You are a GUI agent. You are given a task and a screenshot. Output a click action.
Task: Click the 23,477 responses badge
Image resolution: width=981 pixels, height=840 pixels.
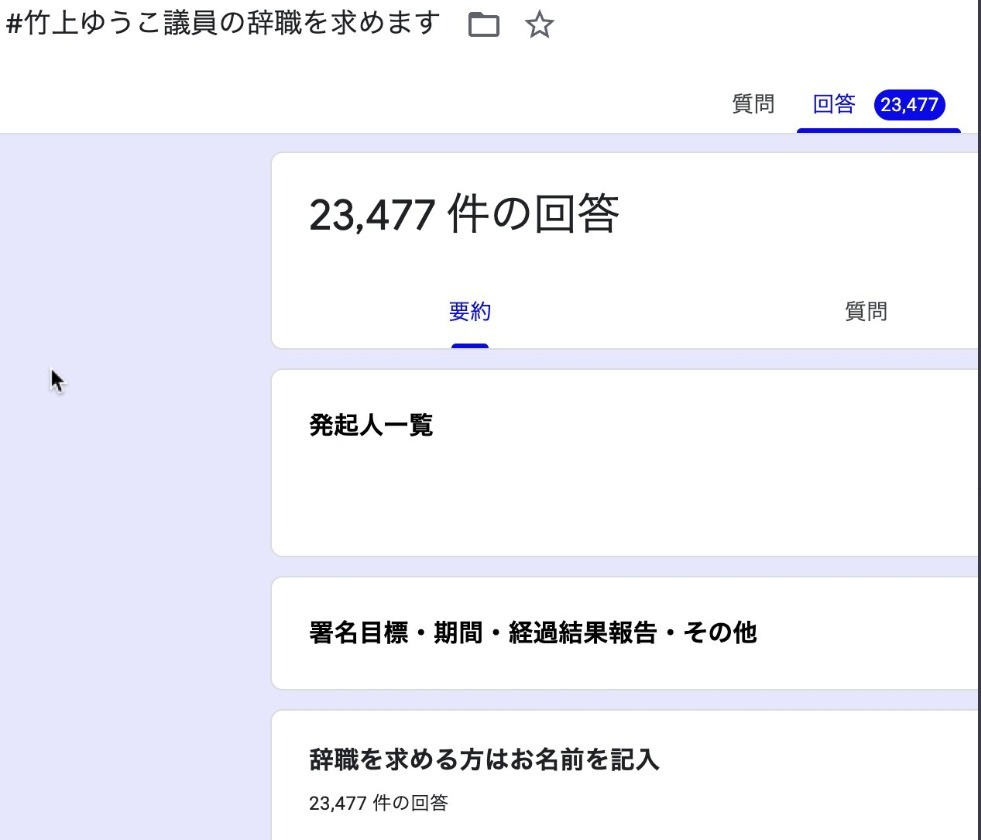click(909, 104)
